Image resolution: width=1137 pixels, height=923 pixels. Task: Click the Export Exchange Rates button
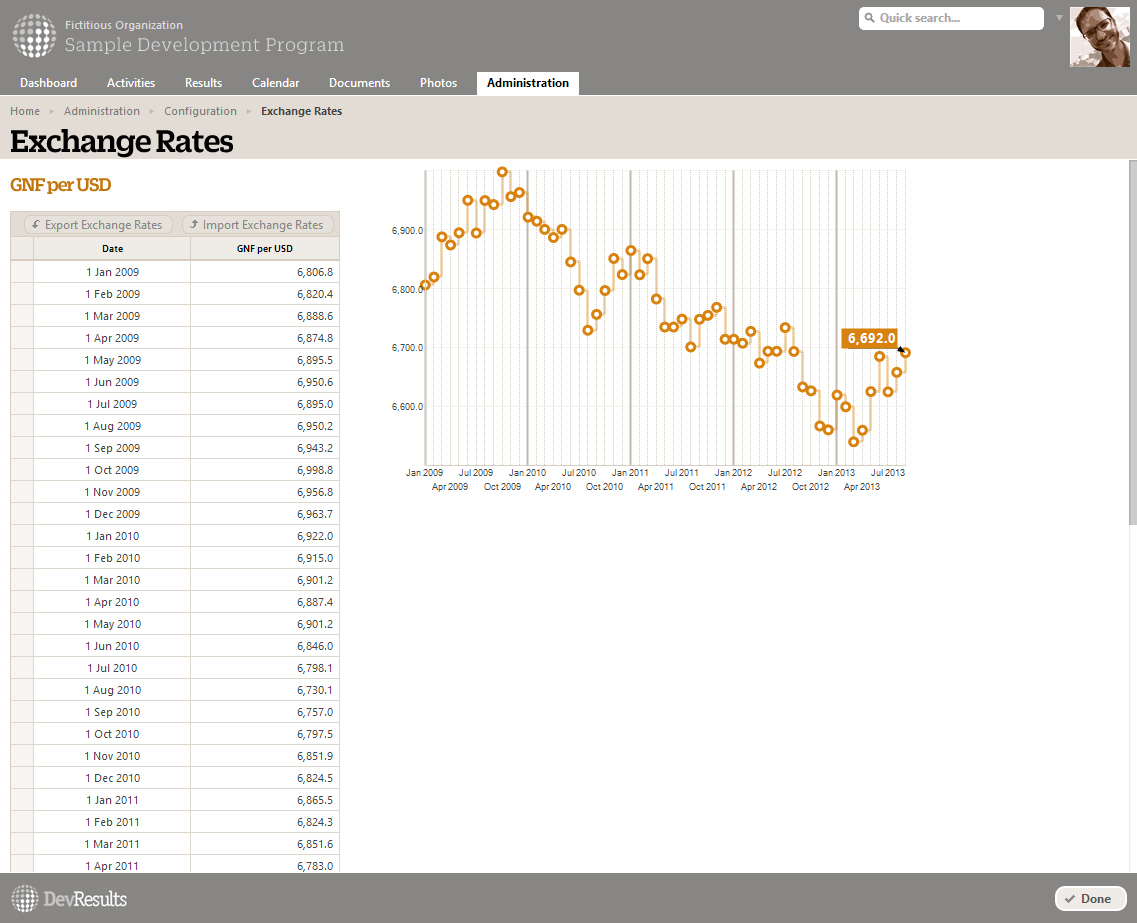(x=99, y=225)
